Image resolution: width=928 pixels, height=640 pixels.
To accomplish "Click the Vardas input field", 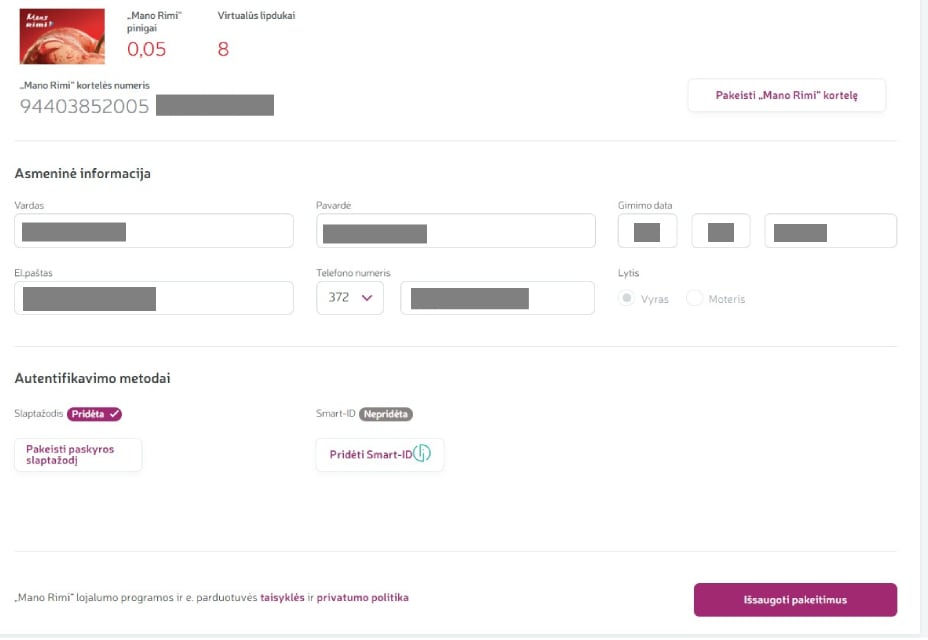I will tap(154, 231).
